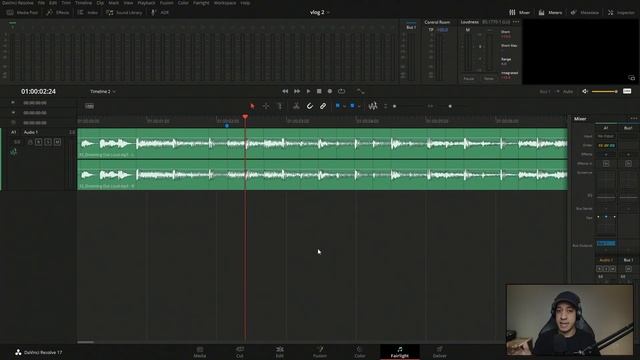
Task: Select the range selection tool
Action: click(266, 106)
